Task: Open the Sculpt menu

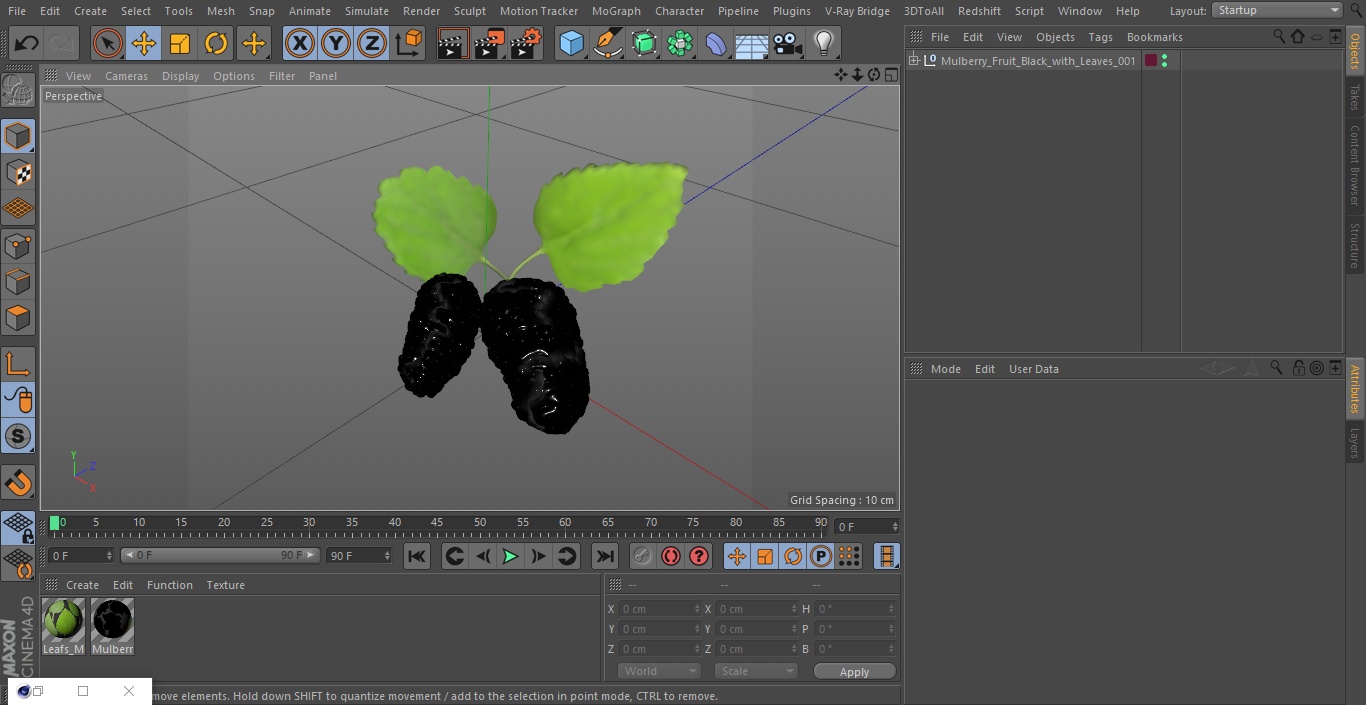Action: pos(469,11)
